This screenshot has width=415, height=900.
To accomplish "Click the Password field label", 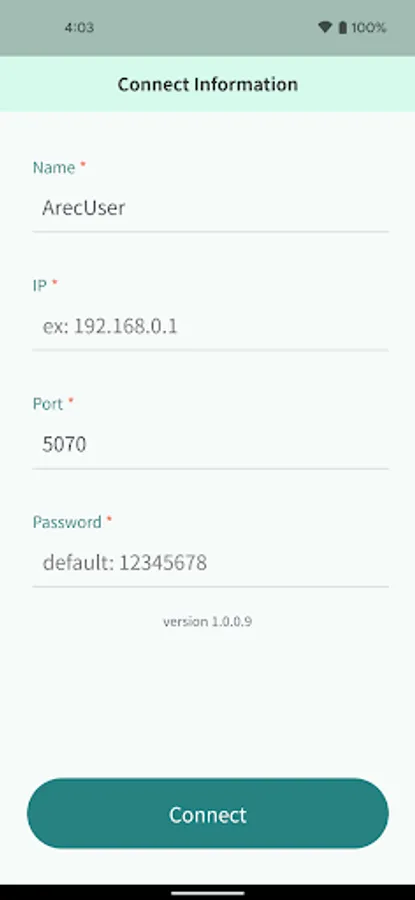I will click(x=67, y=522).
